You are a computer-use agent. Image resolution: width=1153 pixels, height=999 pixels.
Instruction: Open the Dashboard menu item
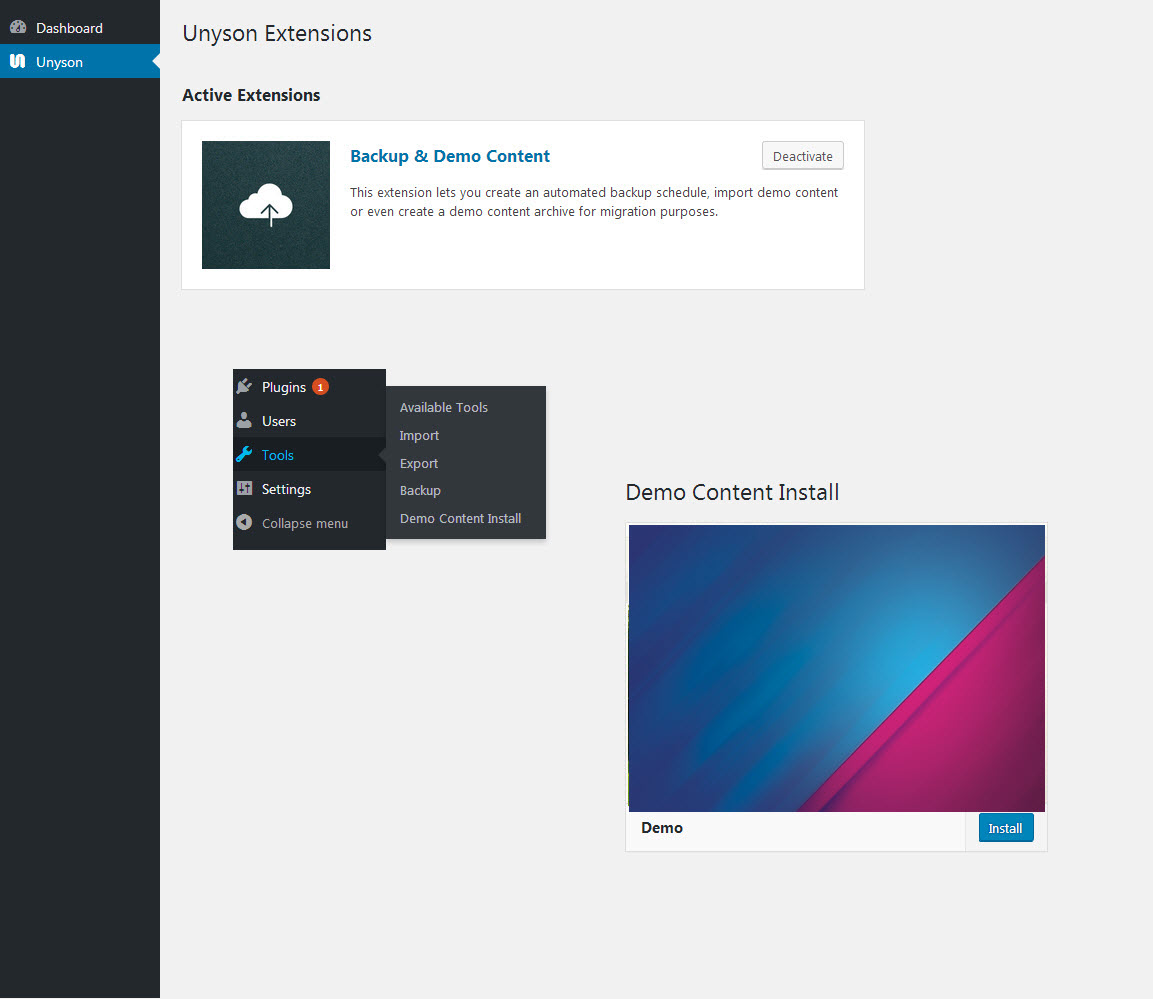pos(69,28)
